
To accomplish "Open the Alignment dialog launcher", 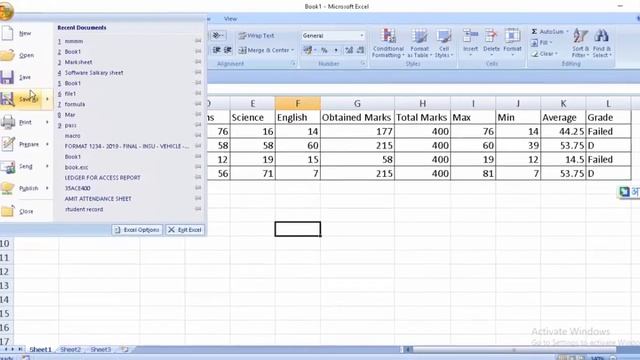I will [x=293, y=64].
